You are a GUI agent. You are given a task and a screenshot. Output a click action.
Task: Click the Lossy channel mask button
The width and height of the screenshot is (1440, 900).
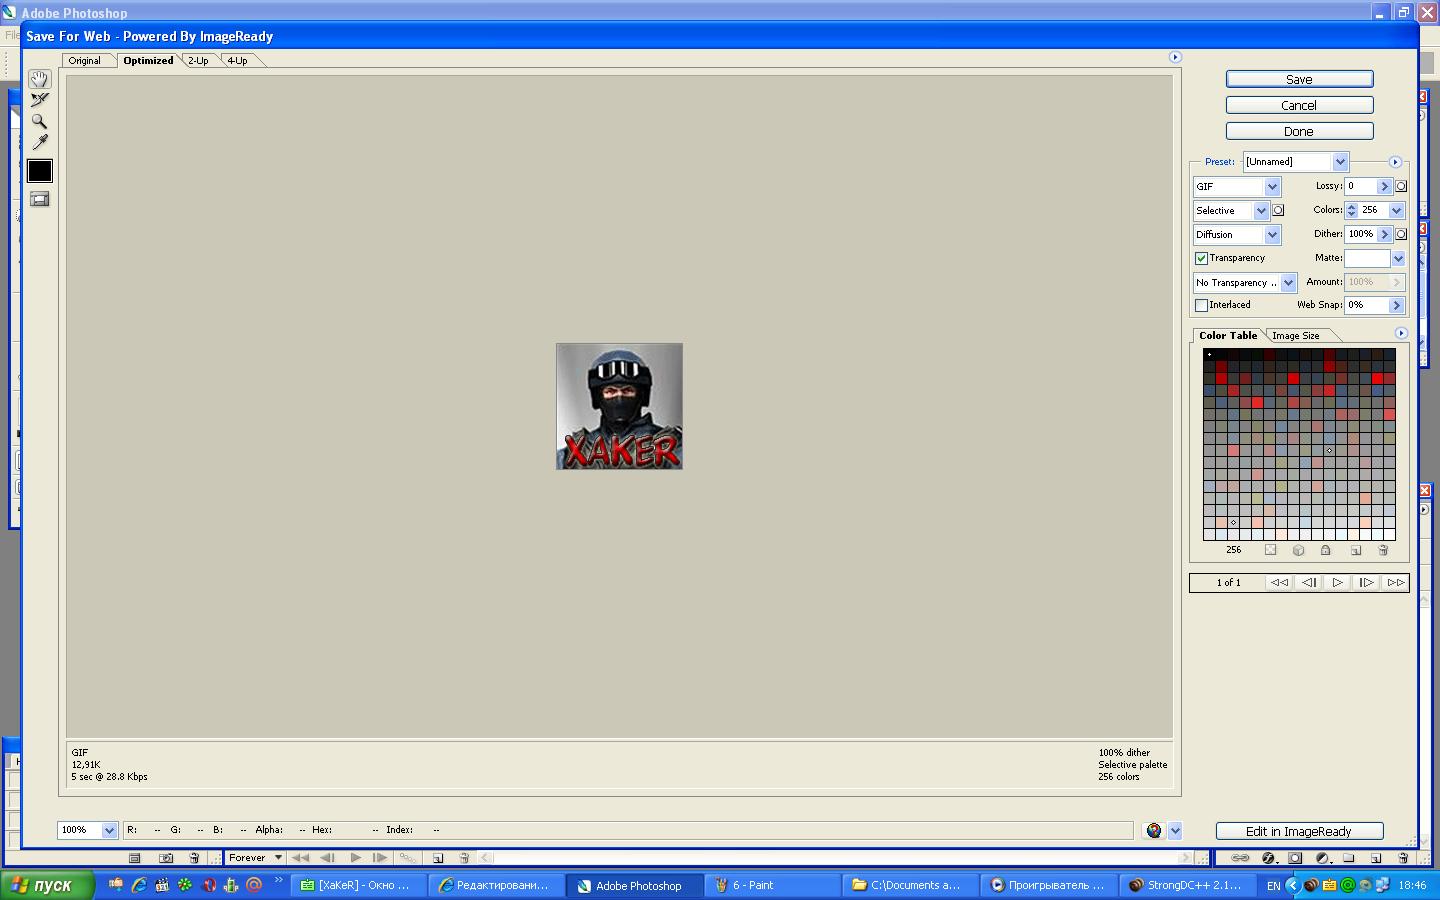coord(1401,186)
